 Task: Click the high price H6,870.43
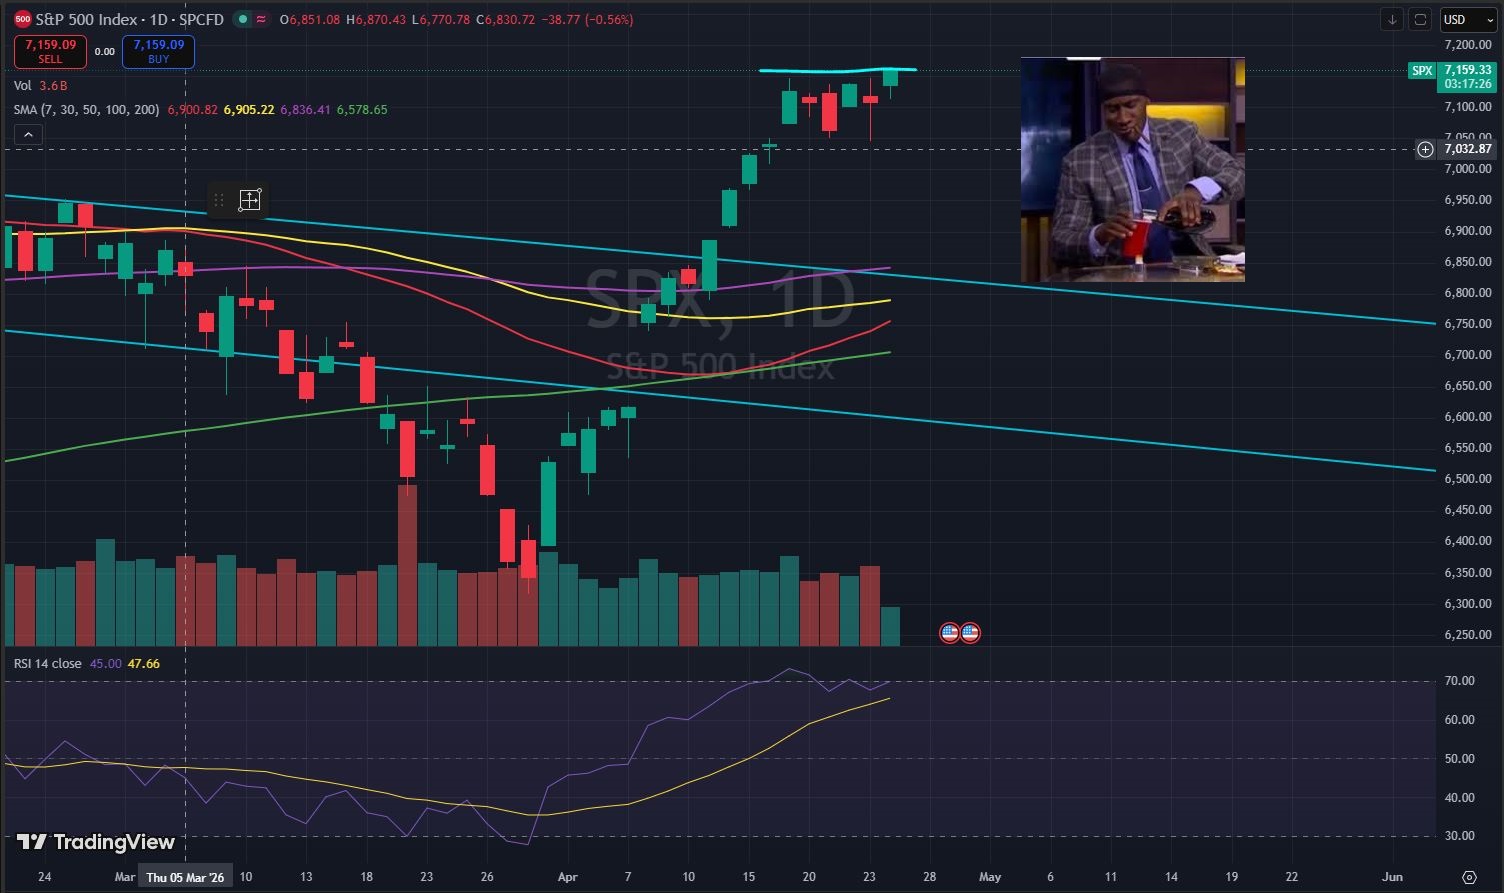[x=375, y=20]
